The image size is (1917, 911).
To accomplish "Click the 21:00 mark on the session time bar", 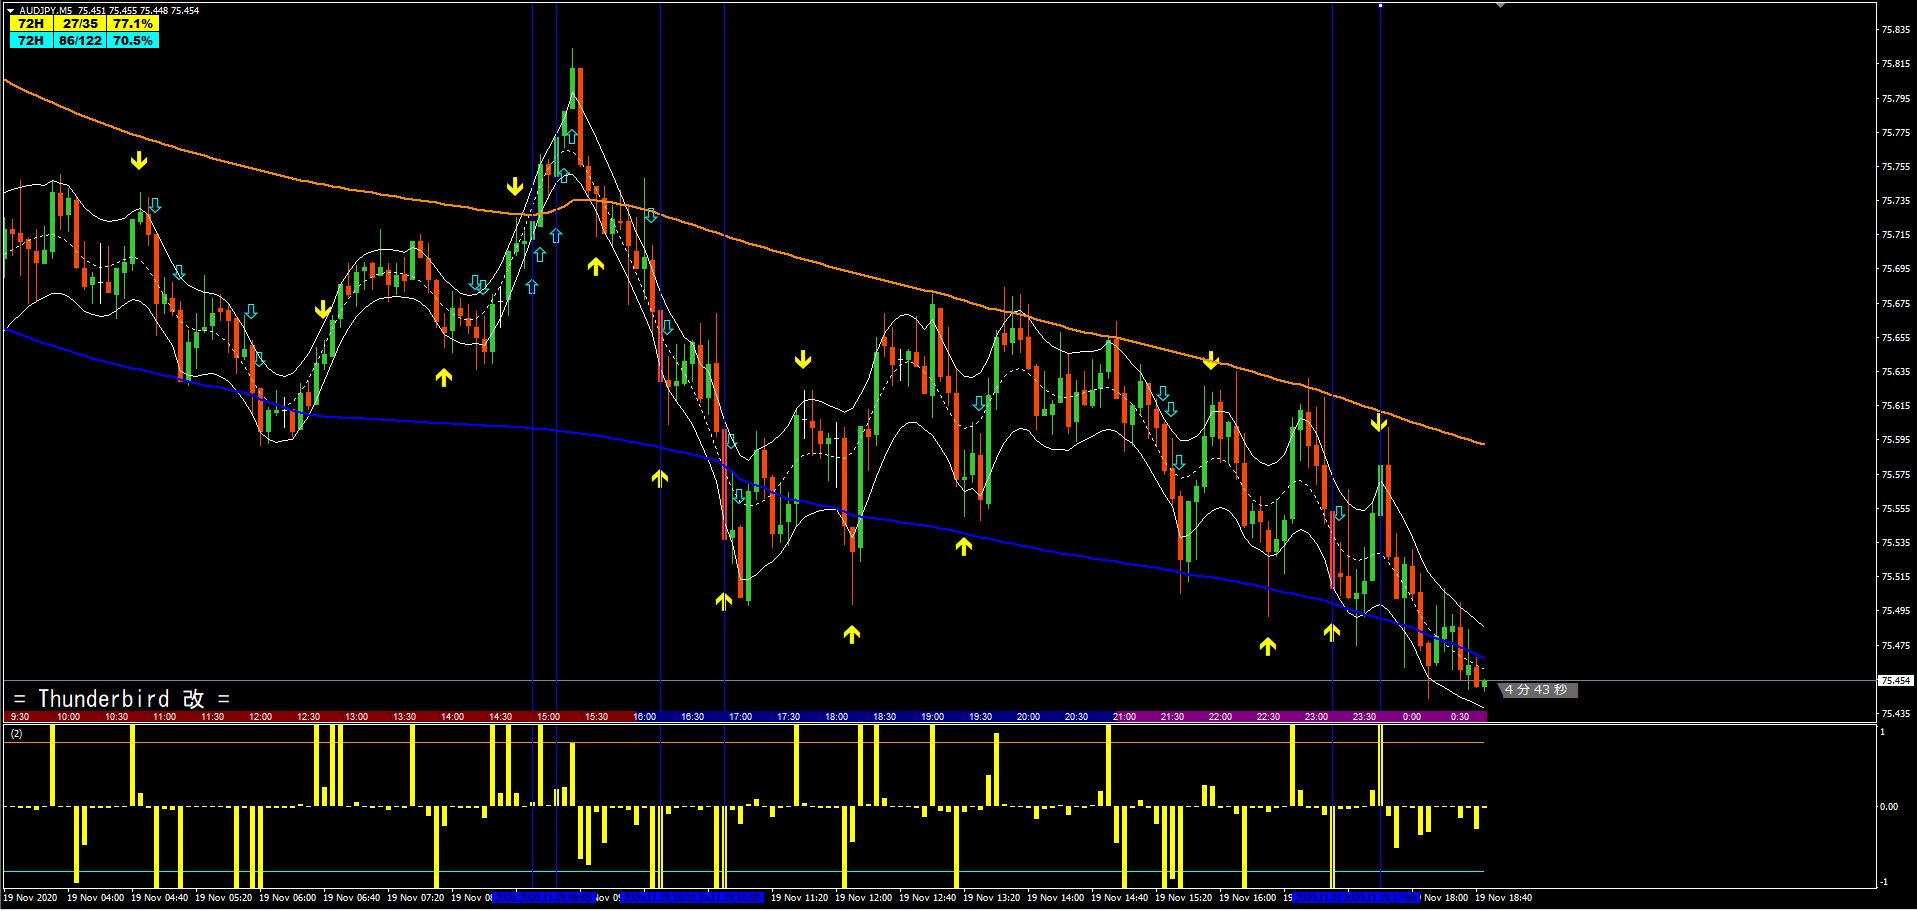I will click(x=1124, y=716).
